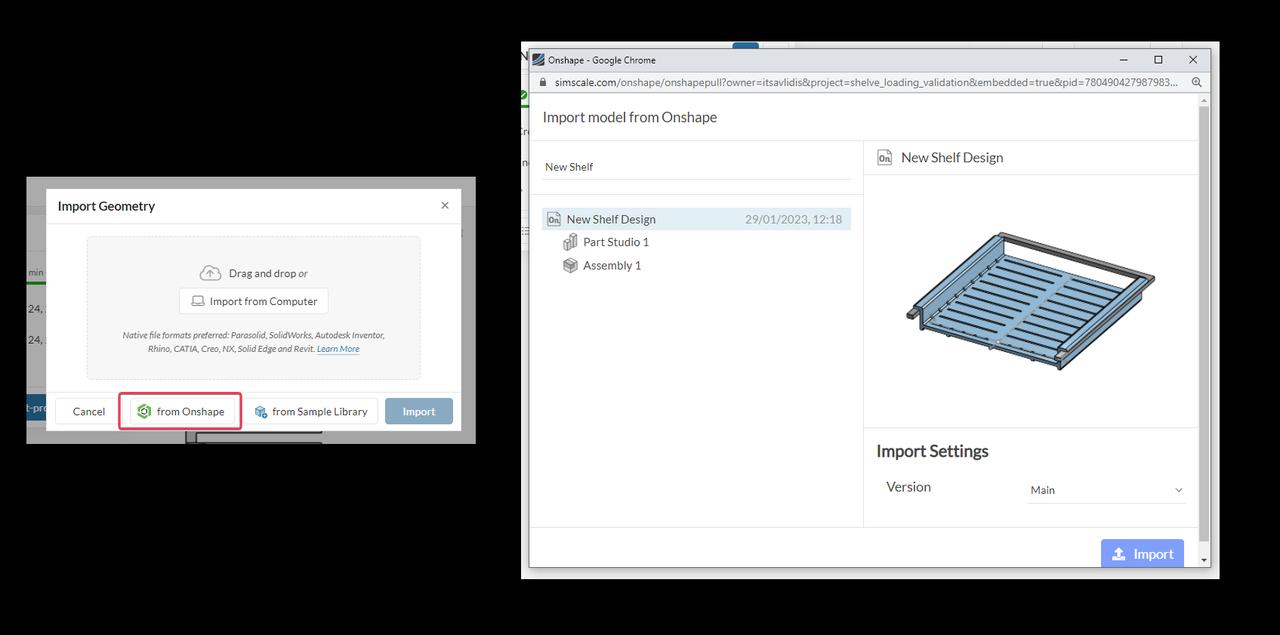Click the New Shelf breadcrumb label

(569, 166)
